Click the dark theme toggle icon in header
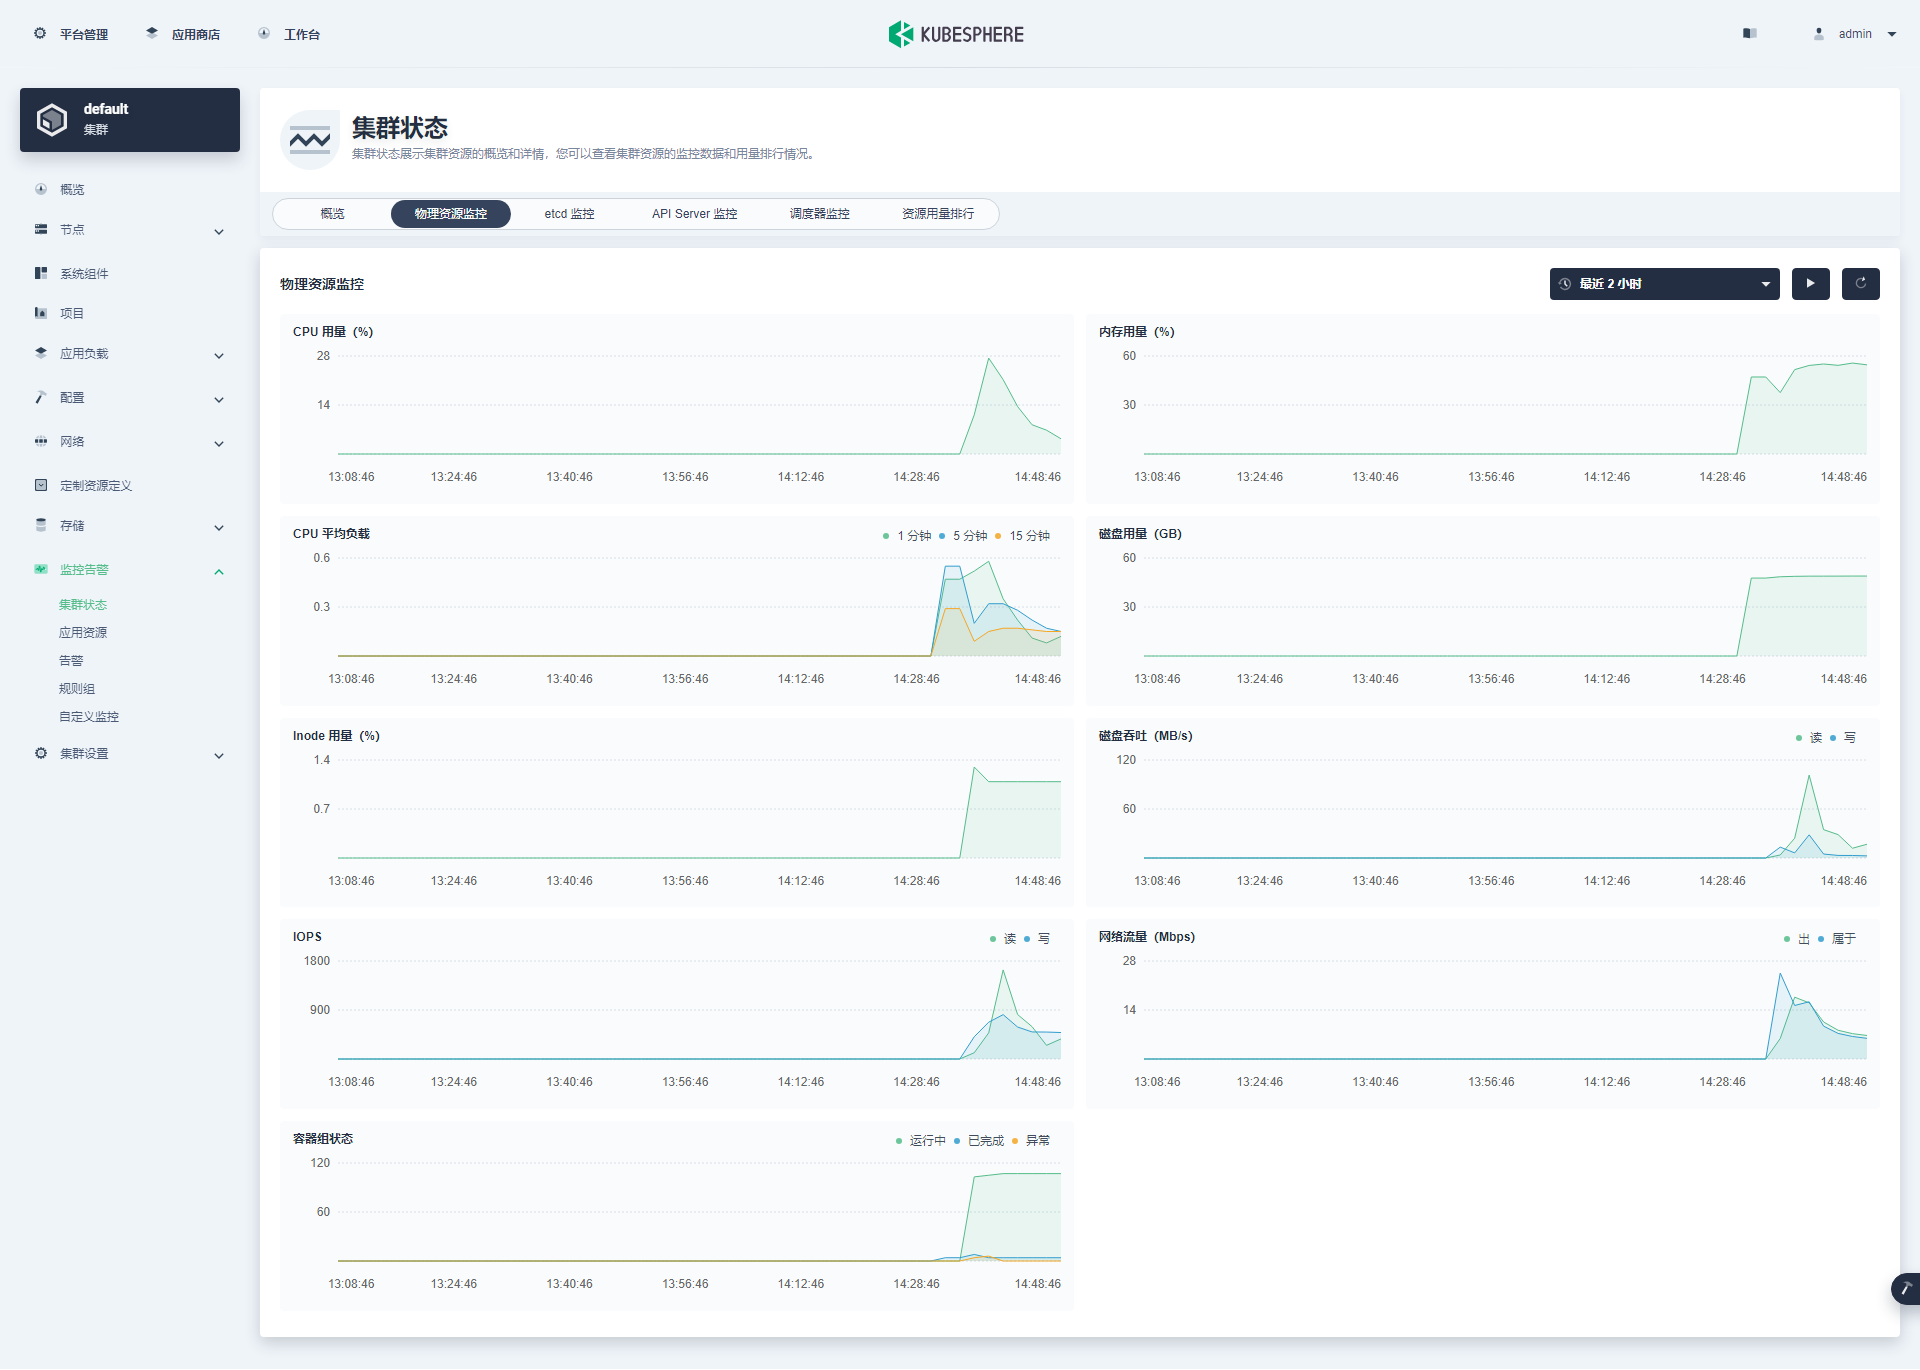1920x1370 pixels. pos(1749,34)
